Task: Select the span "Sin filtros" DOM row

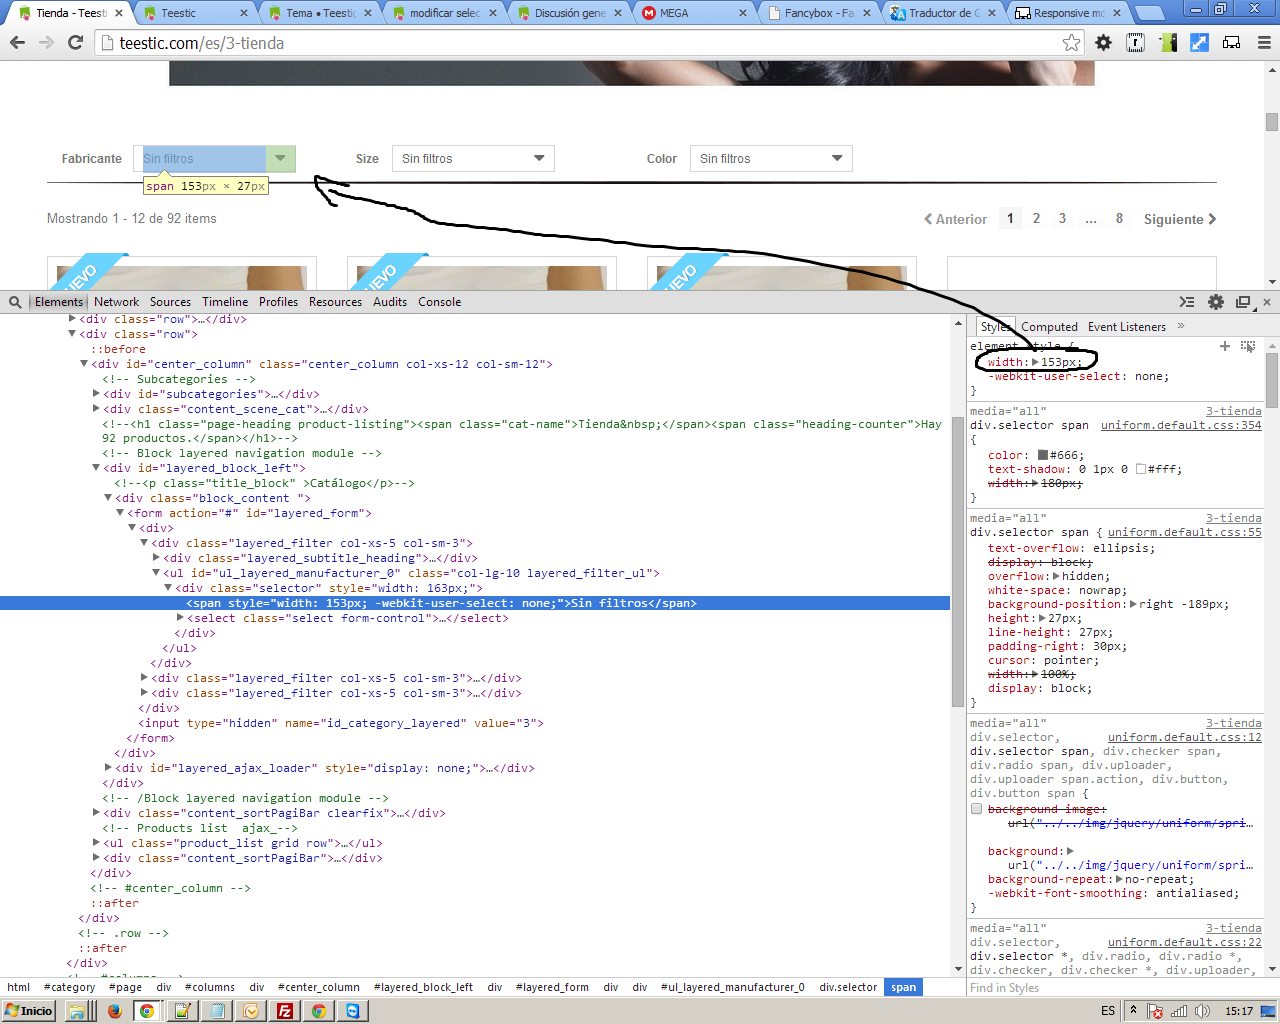Action: coord(475,603)
